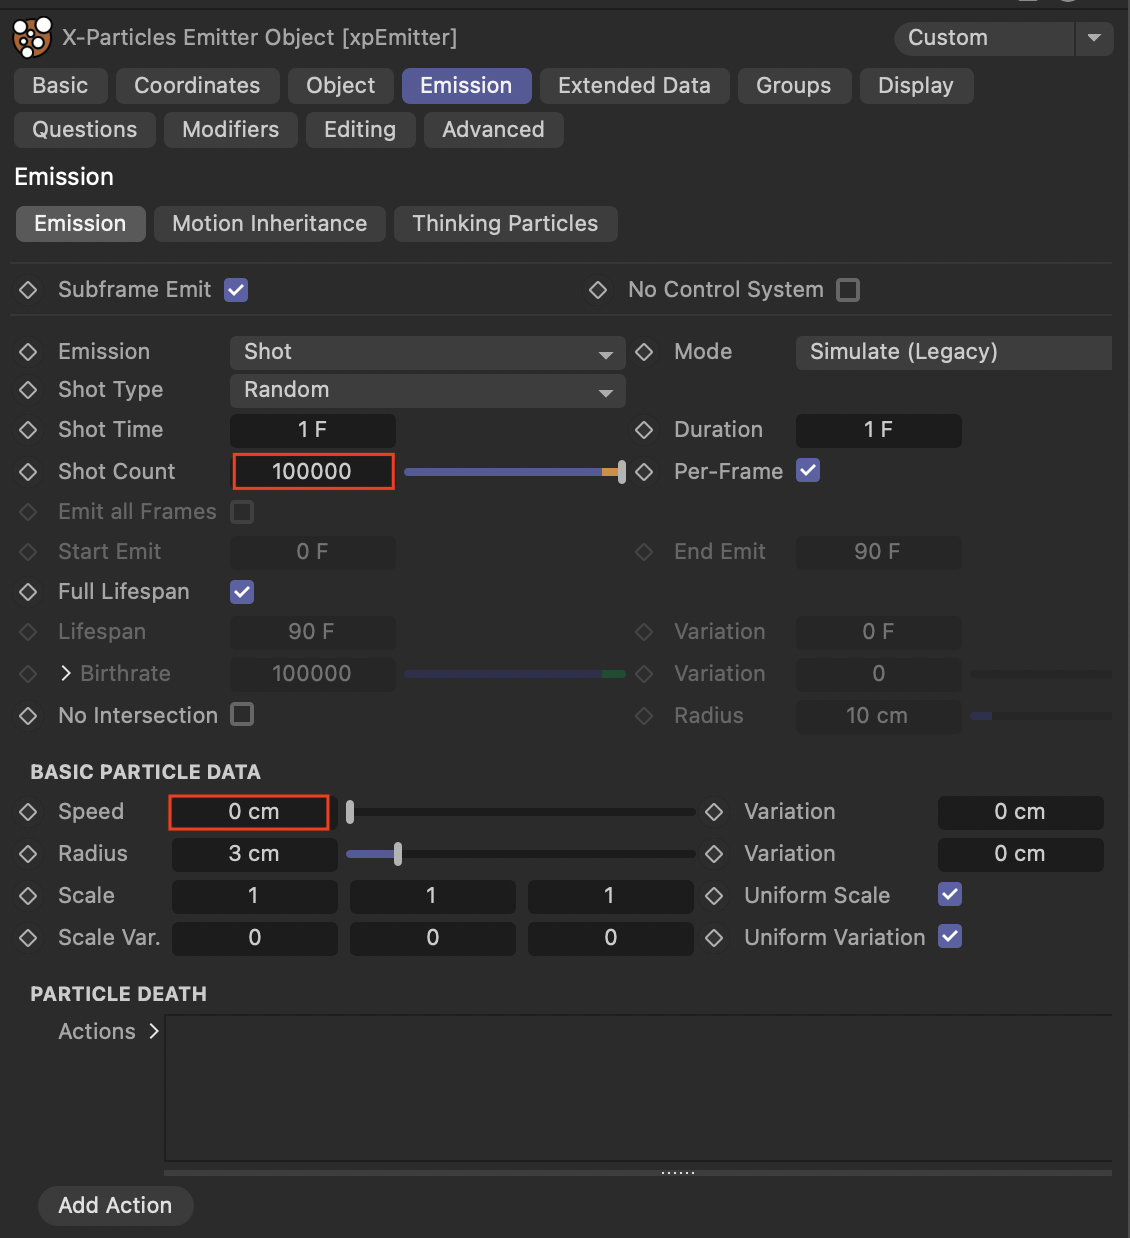The height and width of the screenshot is (1238, 1130).
Task: Click keyframe diamond beside Subframe Emit
Action: tap(28, 290)
